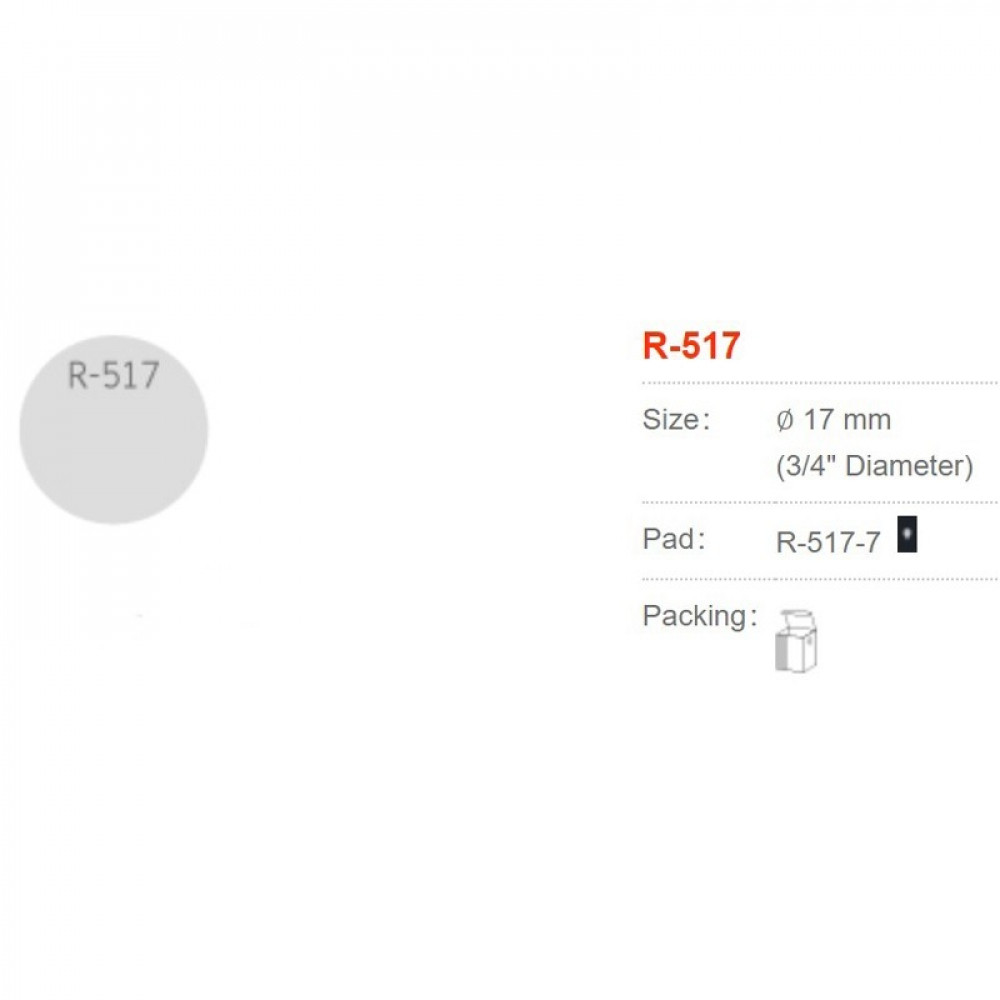The width and height of the screenshot is (1000, 1000).
Task: Open the R-517-7 pad code
Action: coord(828,542)
